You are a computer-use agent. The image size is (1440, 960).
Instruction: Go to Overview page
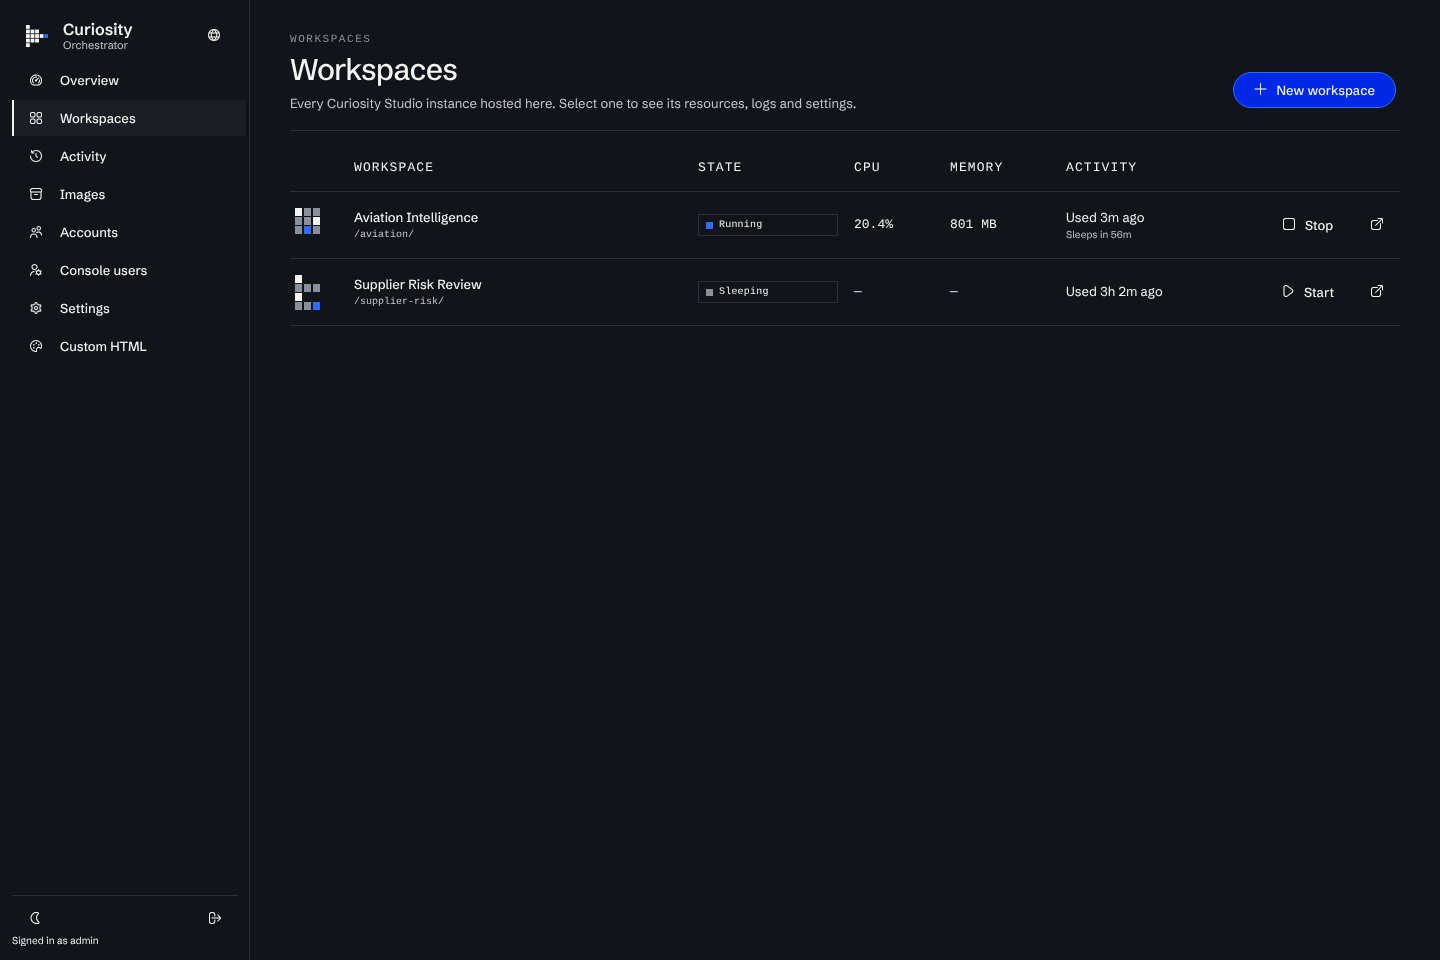point(129,80)
